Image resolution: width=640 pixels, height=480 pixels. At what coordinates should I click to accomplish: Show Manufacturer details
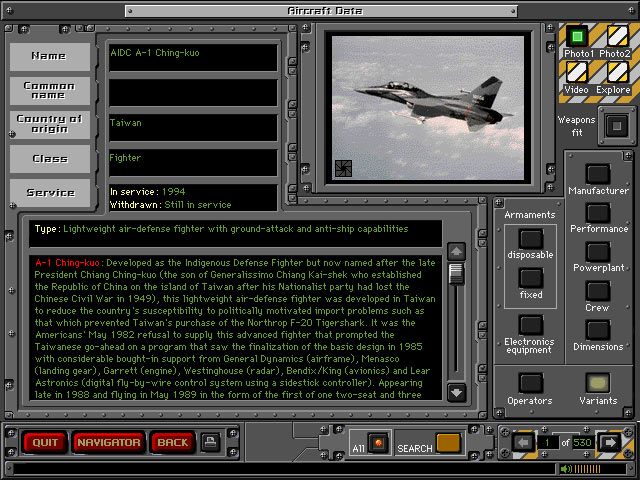[x=598, y=174]
